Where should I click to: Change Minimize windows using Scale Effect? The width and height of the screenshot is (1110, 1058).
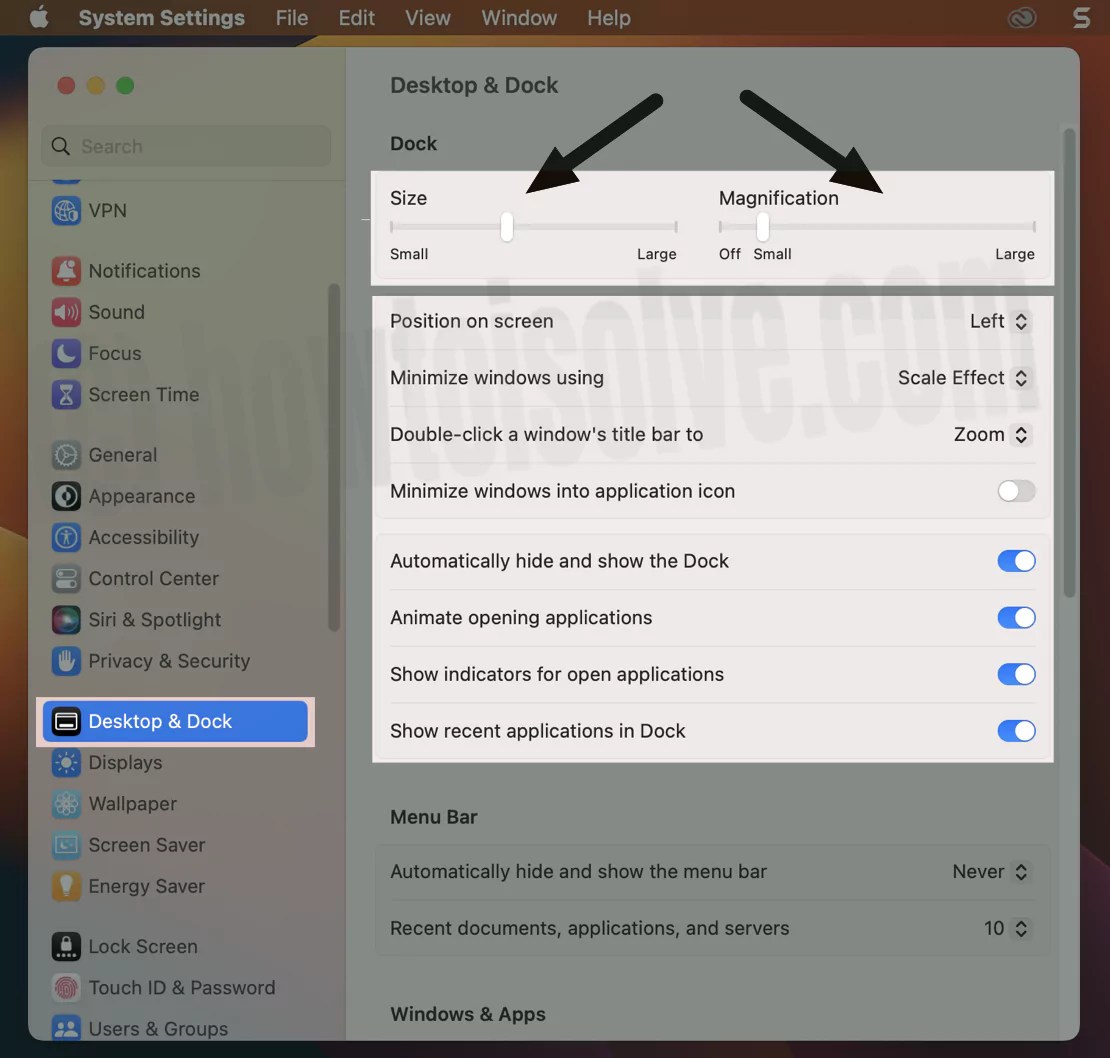pos(962,378)
